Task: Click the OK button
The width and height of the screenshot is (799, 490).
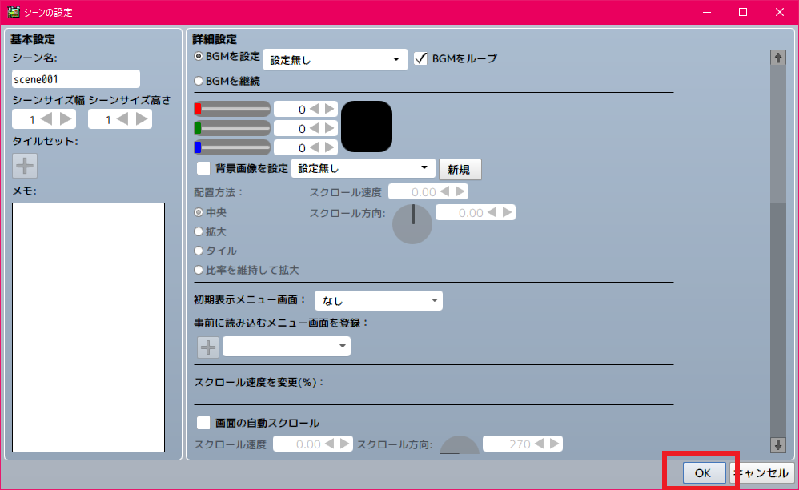Action: [x=704, y=473]
